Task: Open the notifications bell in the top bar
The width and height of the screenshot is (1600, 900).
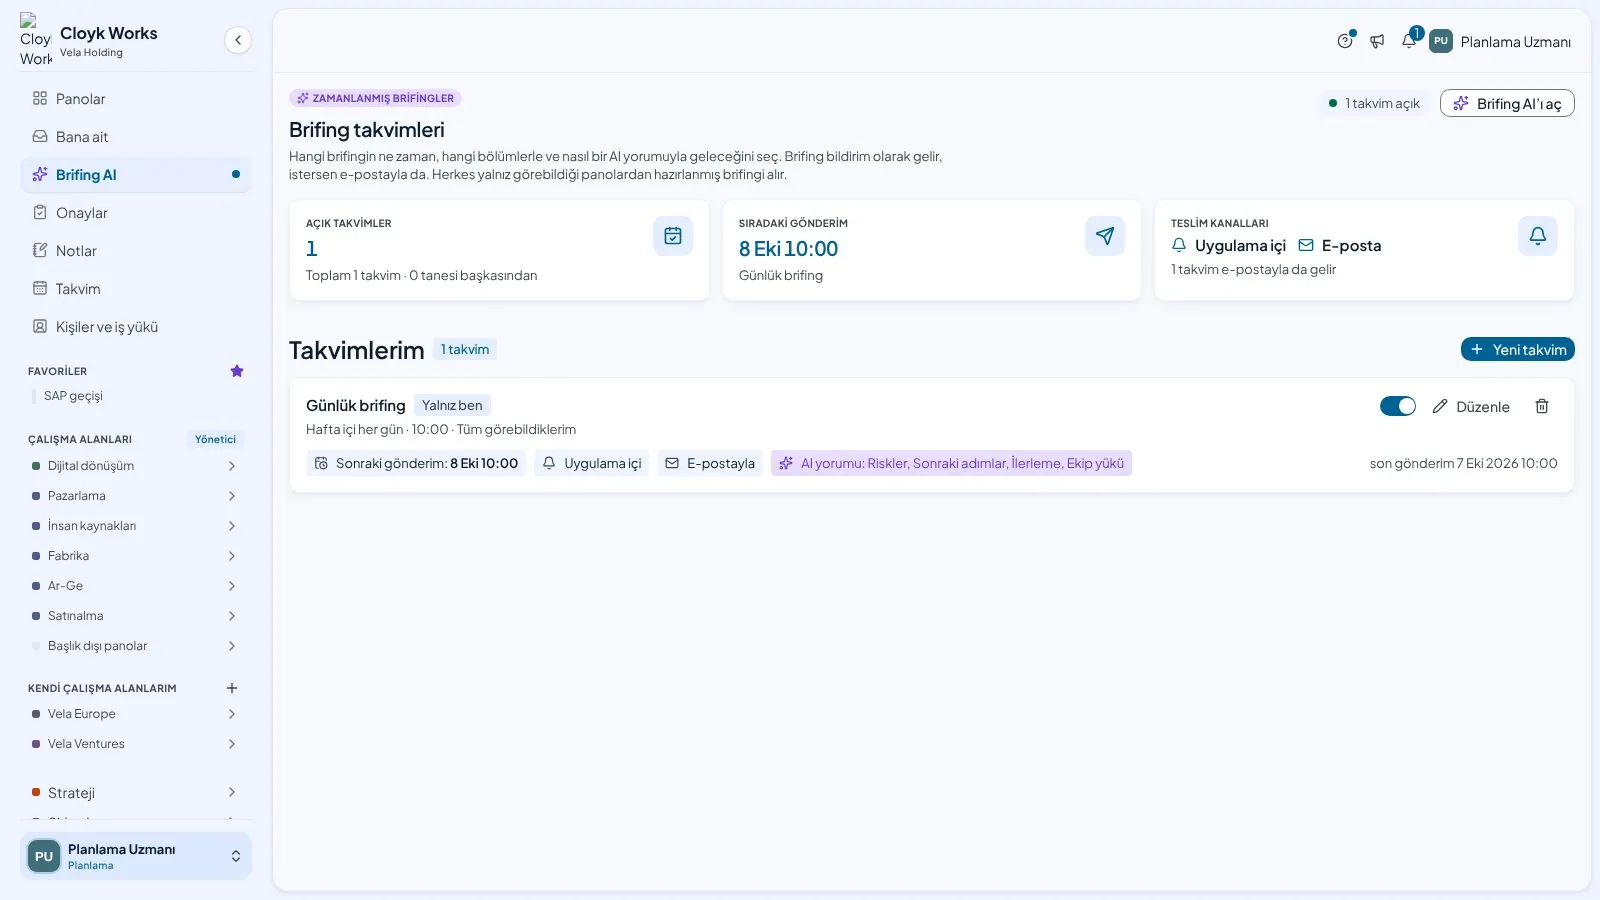Action: pos(1409,41)
